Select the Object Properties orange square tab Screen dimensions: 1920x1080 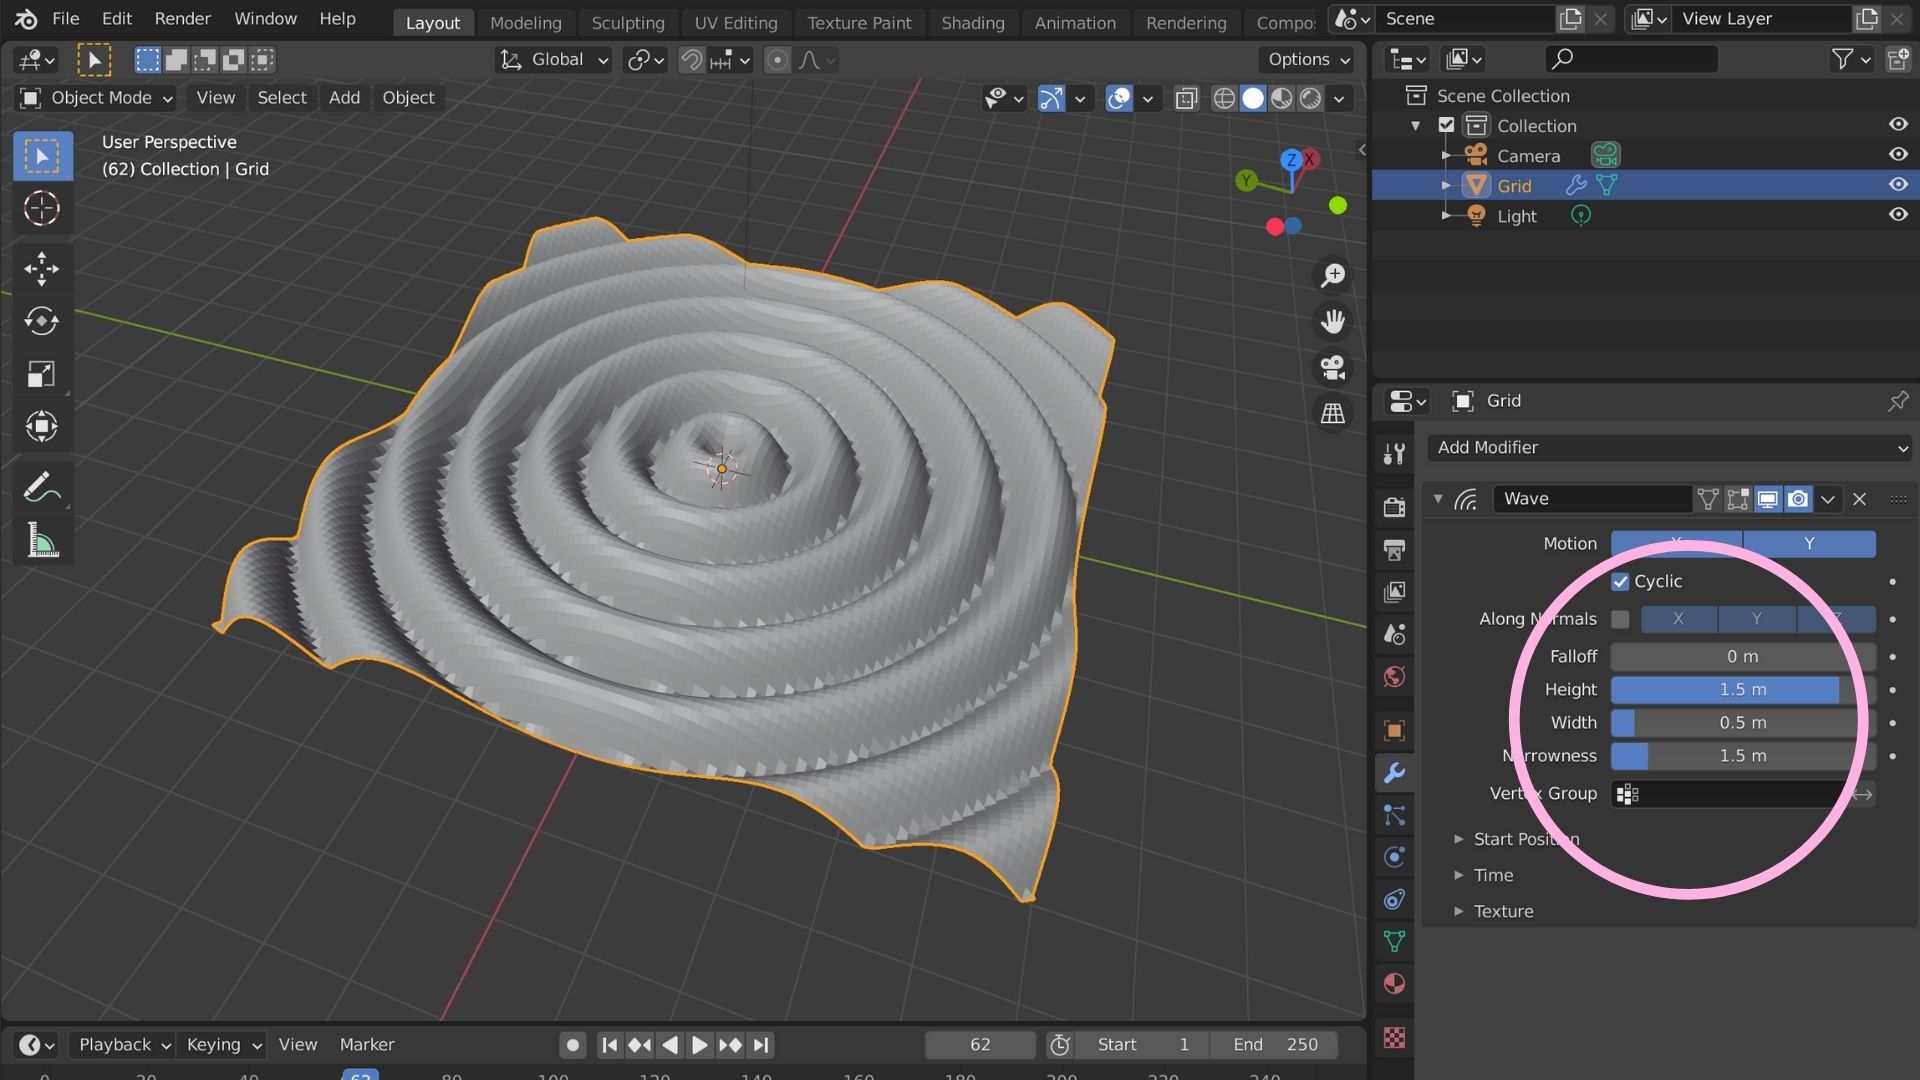(x=1394, y=730)
